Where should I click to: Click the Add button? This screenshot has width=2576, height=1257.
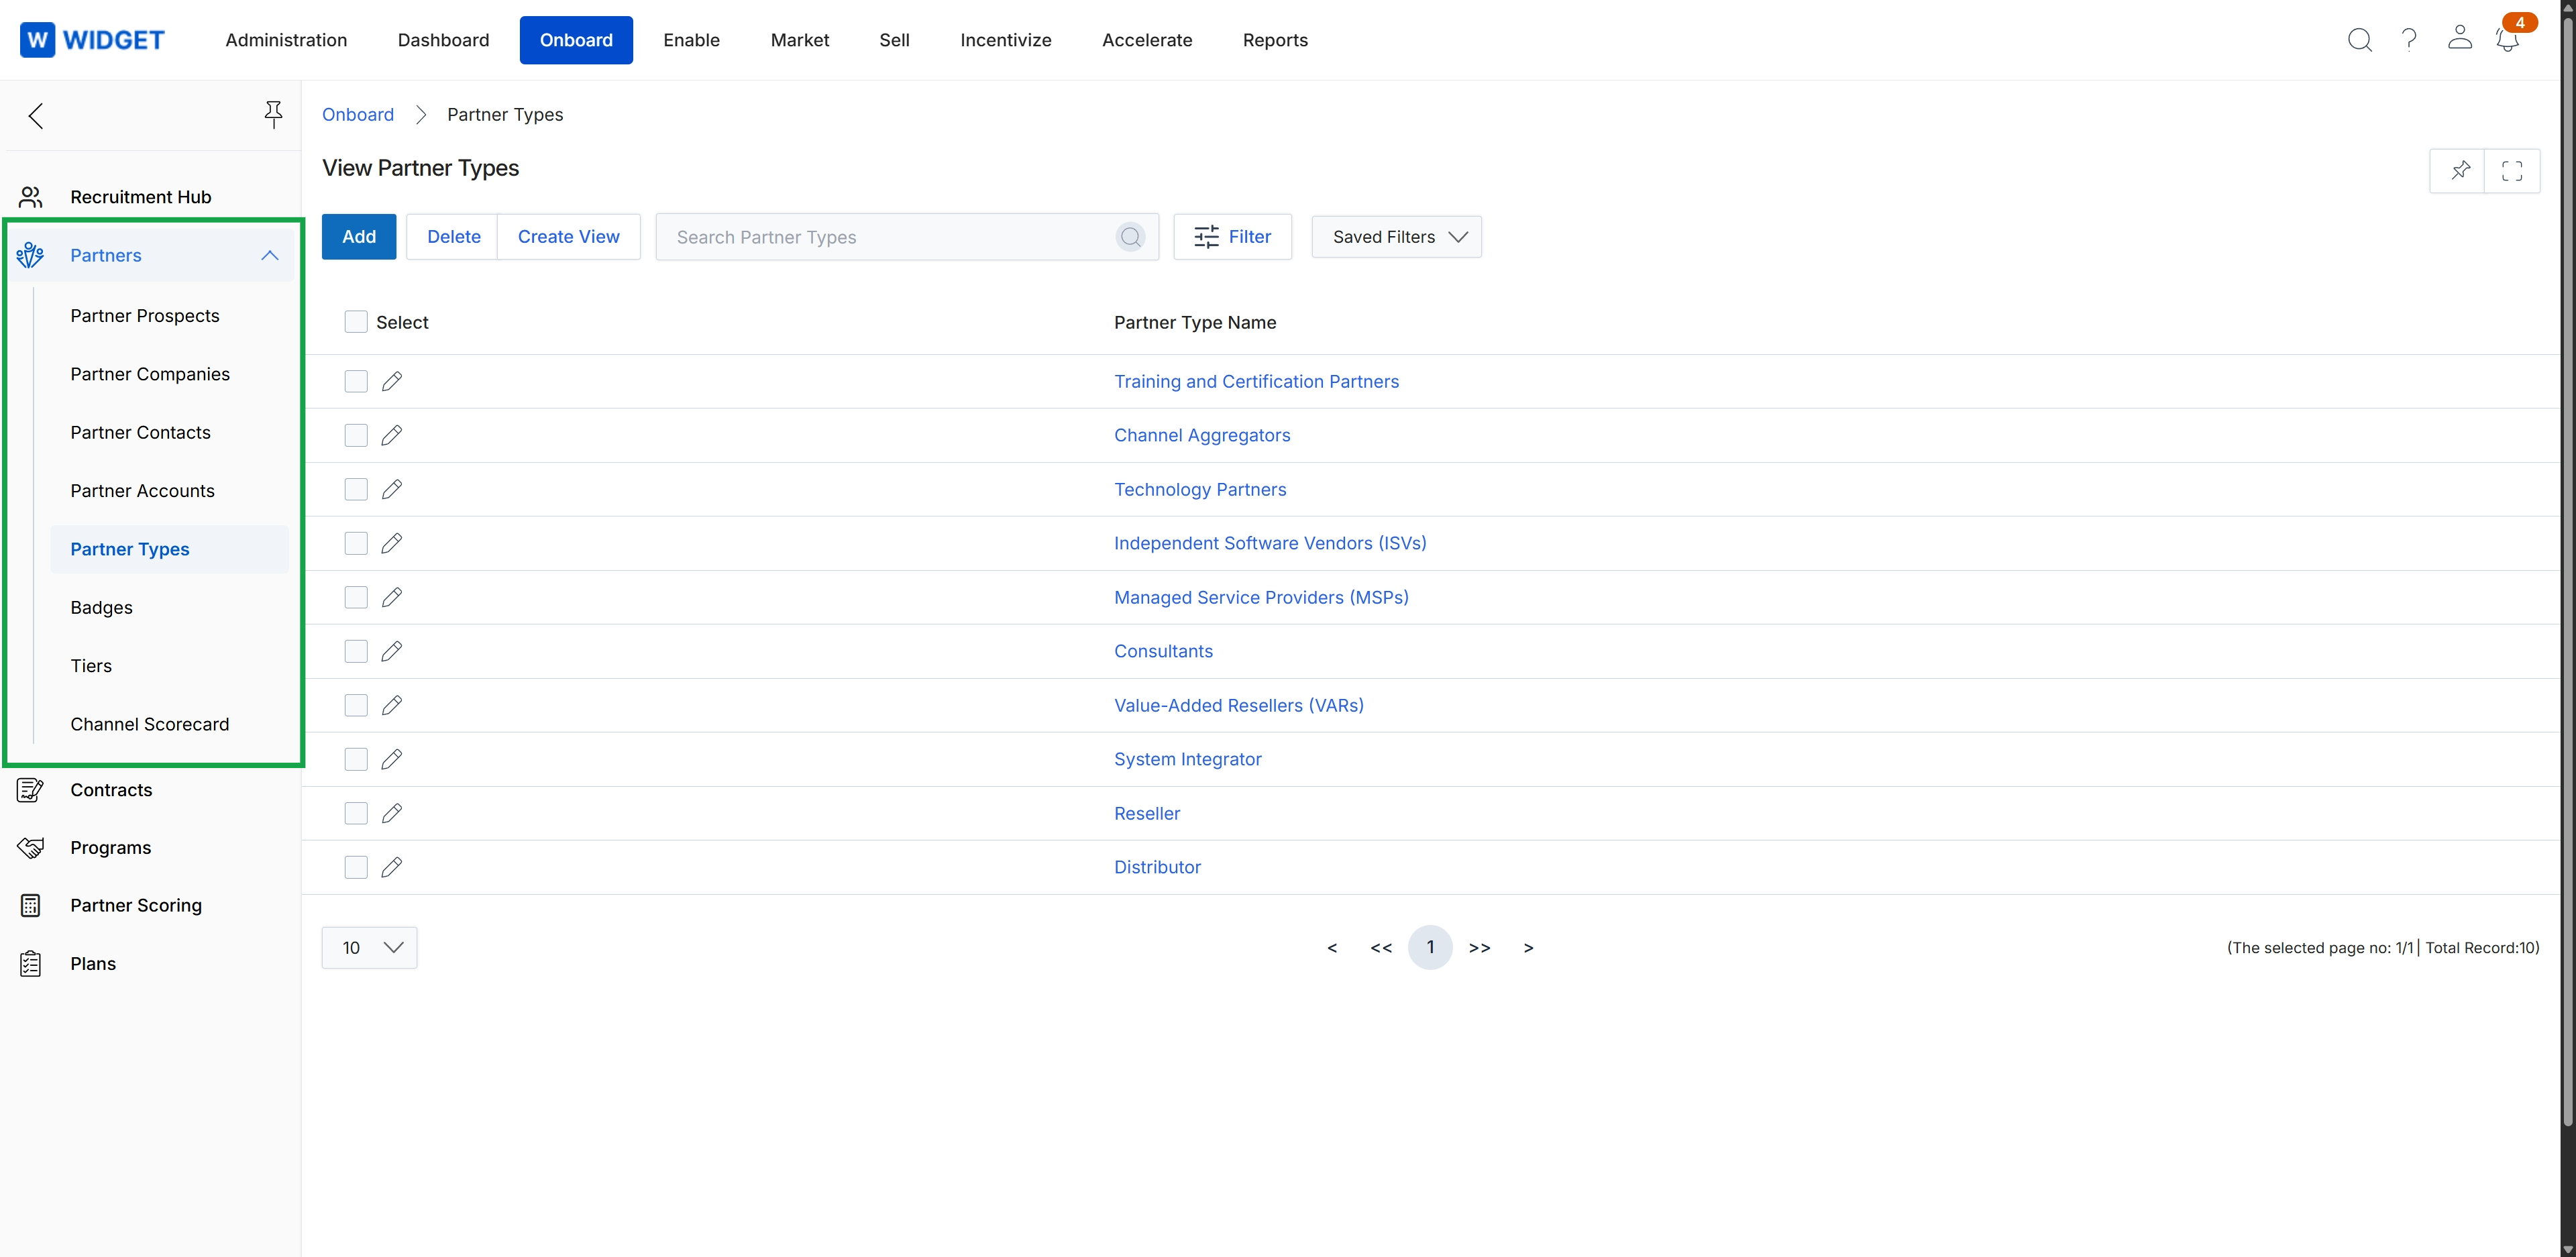tap(359, 237)
